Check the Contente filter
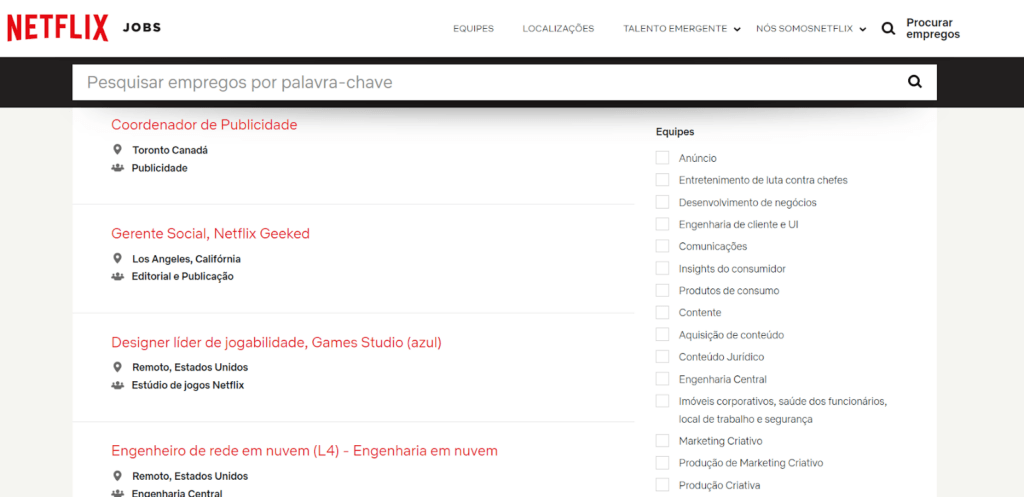Viewport: 1024px width, 497px height. [663, 312]
